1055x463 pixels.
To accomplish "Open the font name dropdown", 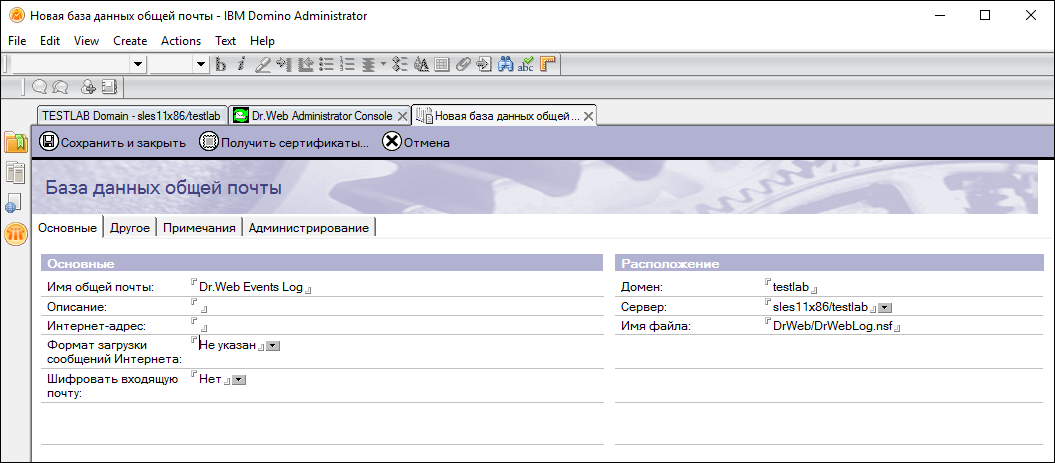I will coord(139,64).
